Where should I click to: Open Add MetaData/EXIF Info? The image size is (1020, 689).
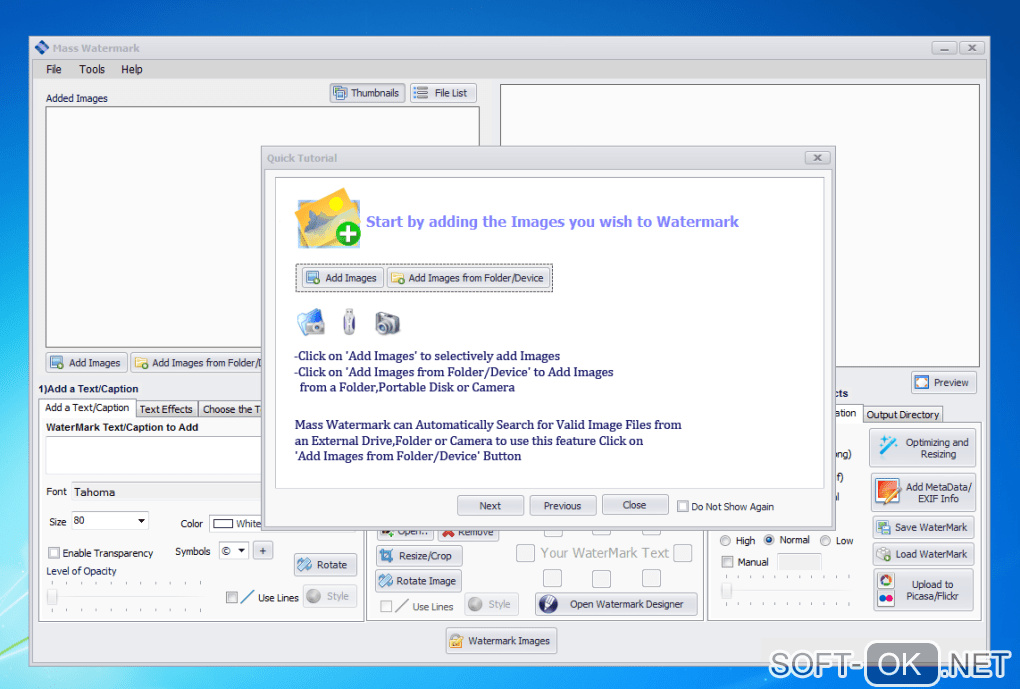point(922,492)
